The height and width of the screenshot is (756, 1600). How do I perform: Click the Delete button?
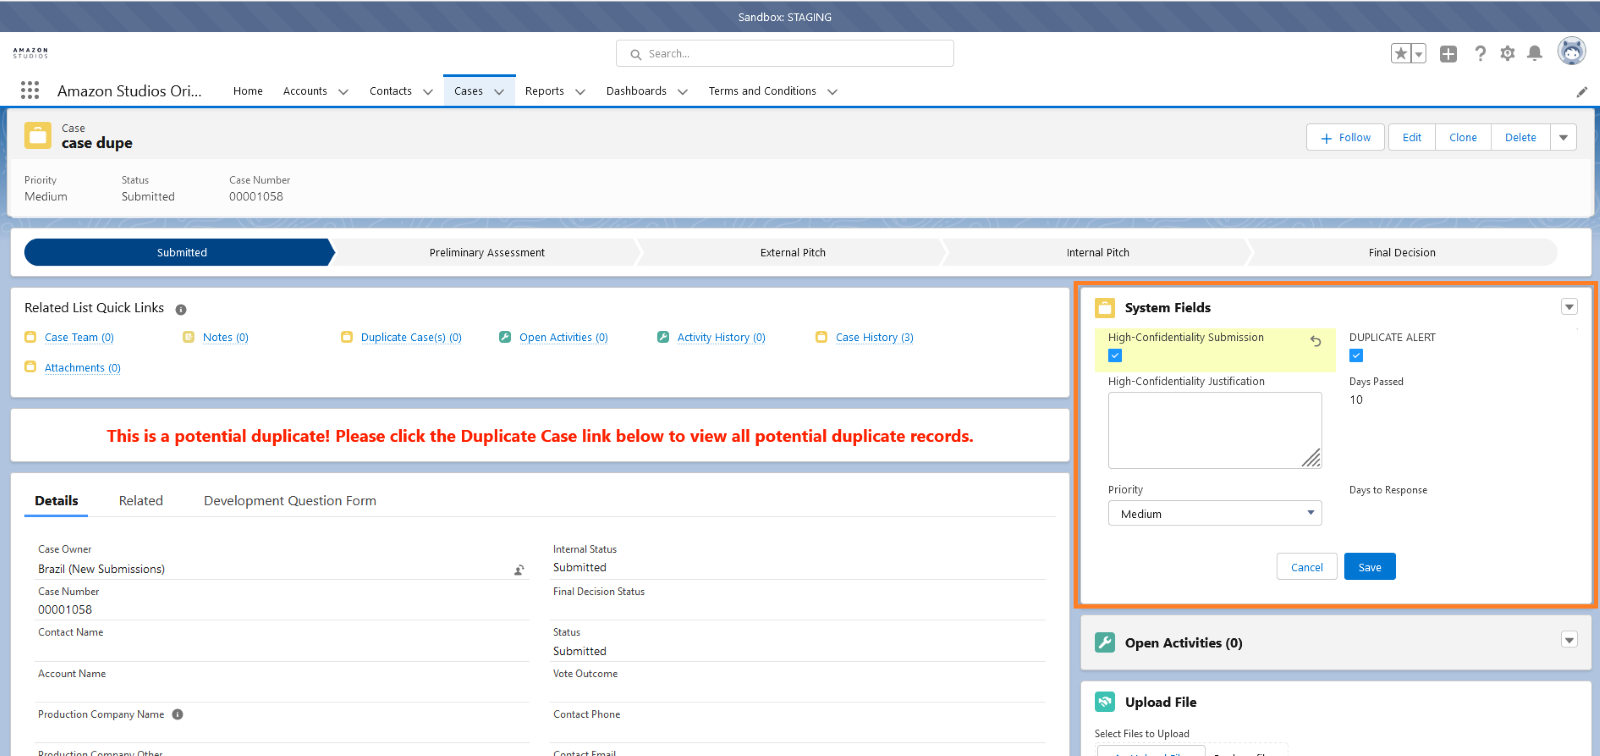coord(1520,137)
